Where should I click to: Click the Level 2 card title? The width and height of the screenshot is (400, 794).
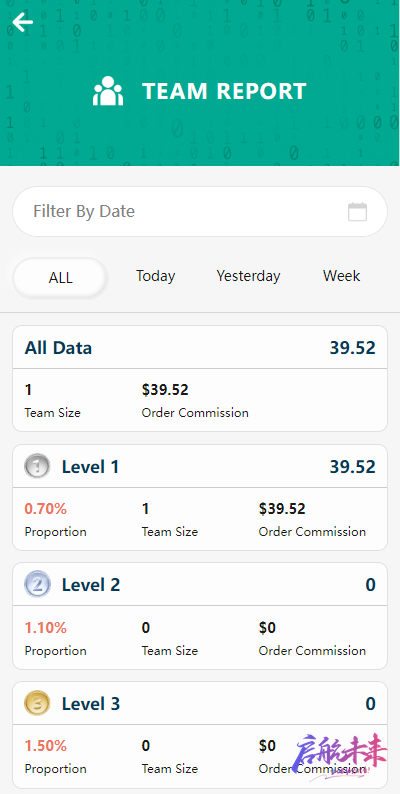point(91,585)
